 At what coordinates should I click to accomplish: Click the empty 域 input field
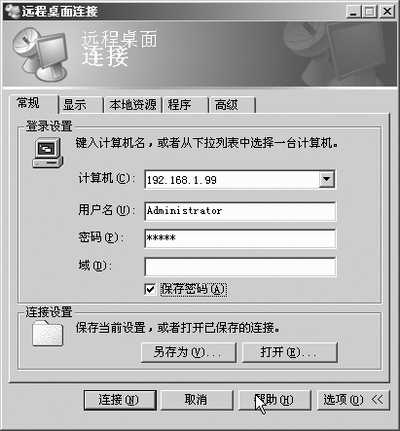click(240, 266)
